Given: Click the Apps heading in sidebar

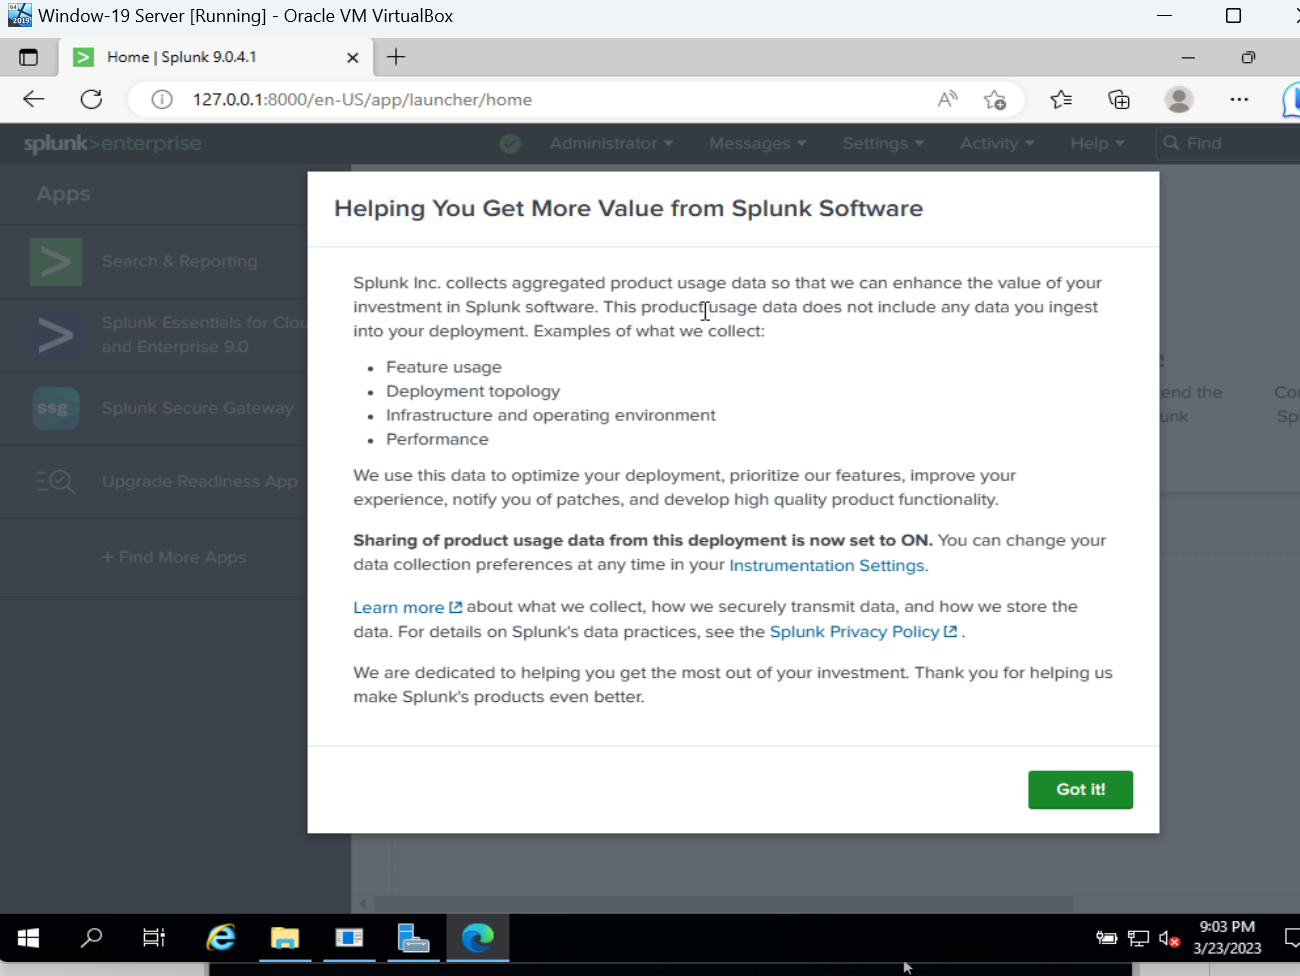Looking at the screenshot, I should coord(63,194).
